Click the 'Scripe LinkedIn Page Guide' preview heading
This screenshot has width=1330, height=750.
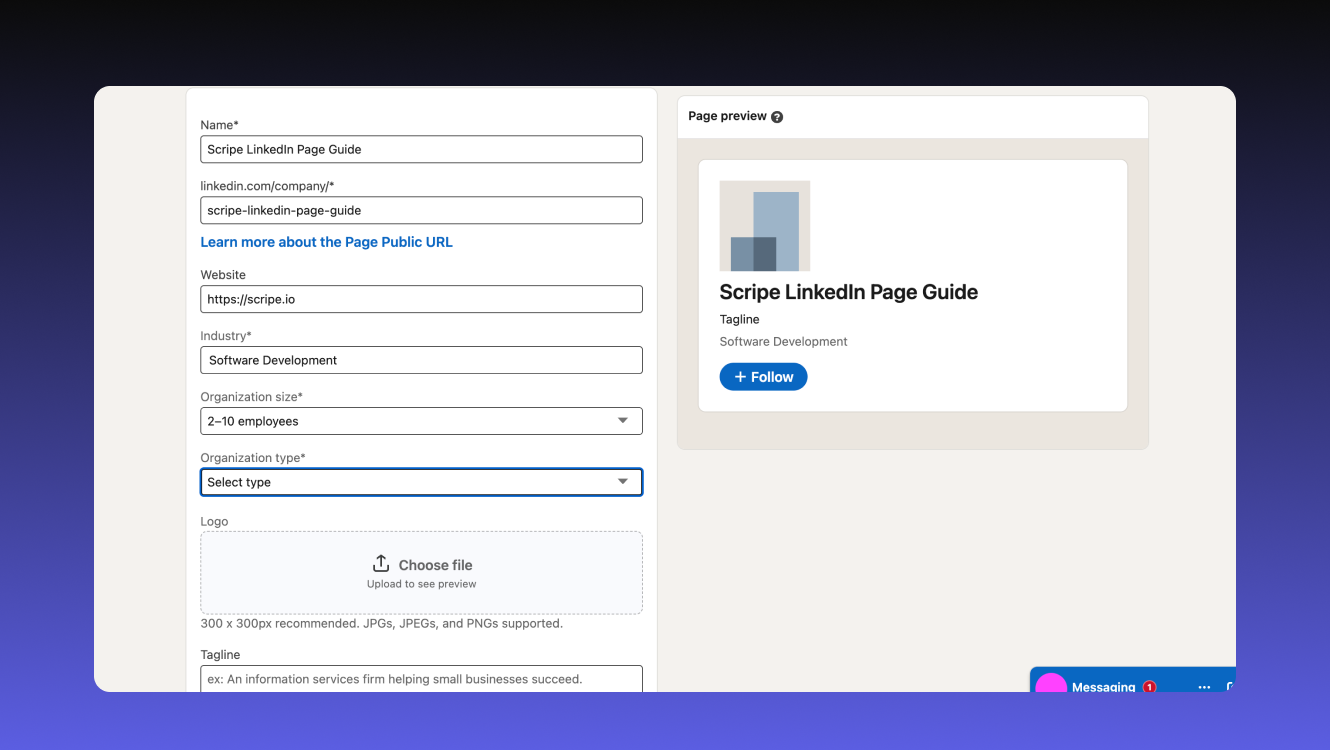(x=849, y=292)
